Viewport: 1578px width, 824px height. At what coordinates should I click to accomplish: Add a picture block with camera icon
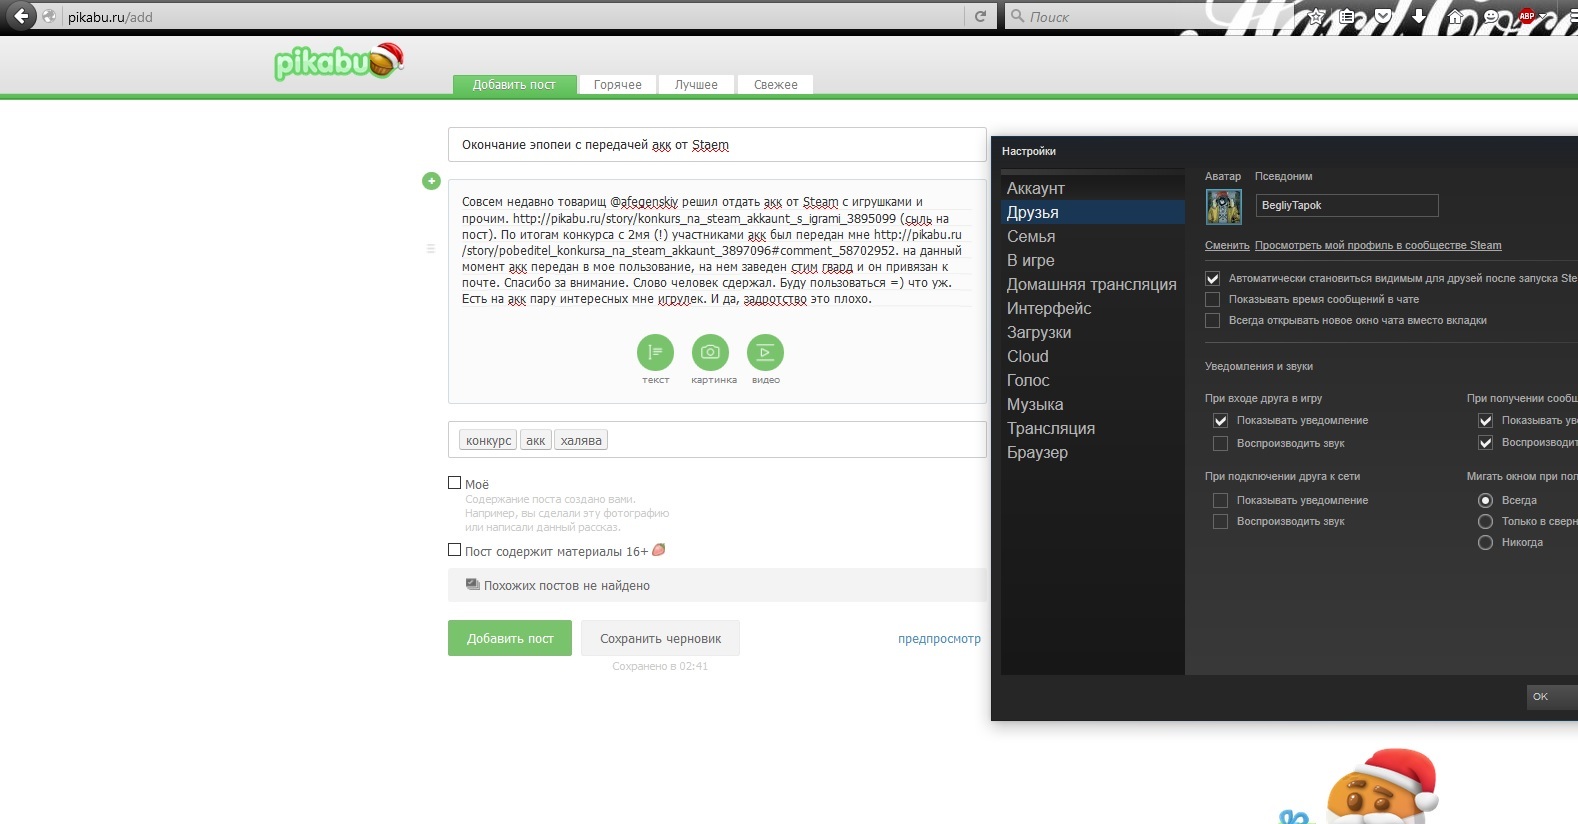[x=710, y=352]
